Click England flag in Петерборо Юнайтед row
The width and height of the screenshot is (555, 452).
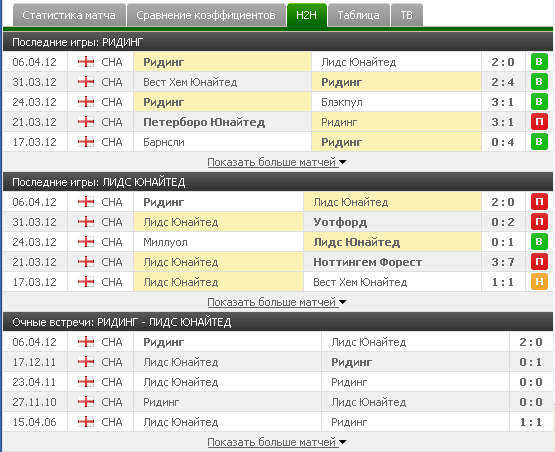(x=86, y=122)
